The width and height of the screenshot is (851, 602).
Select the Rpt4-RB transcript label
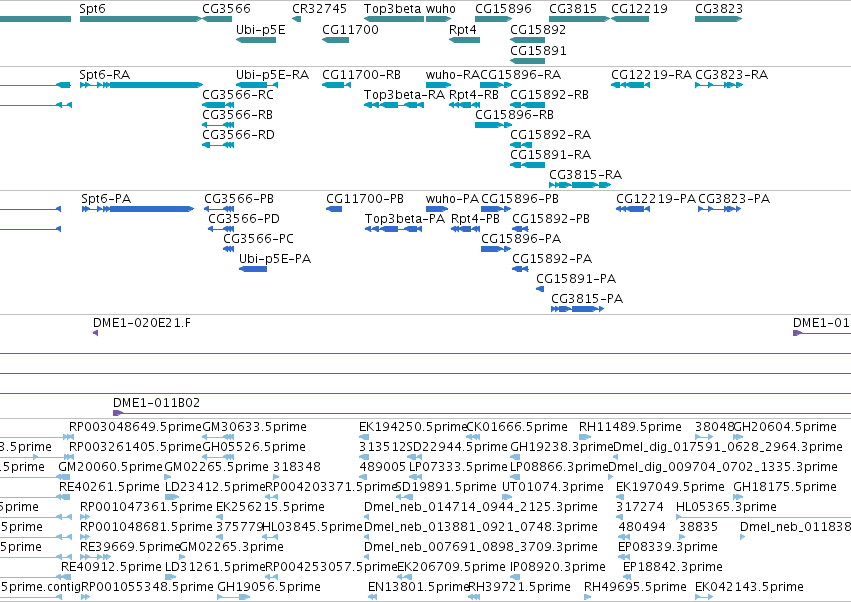click(x=474, y=94)
